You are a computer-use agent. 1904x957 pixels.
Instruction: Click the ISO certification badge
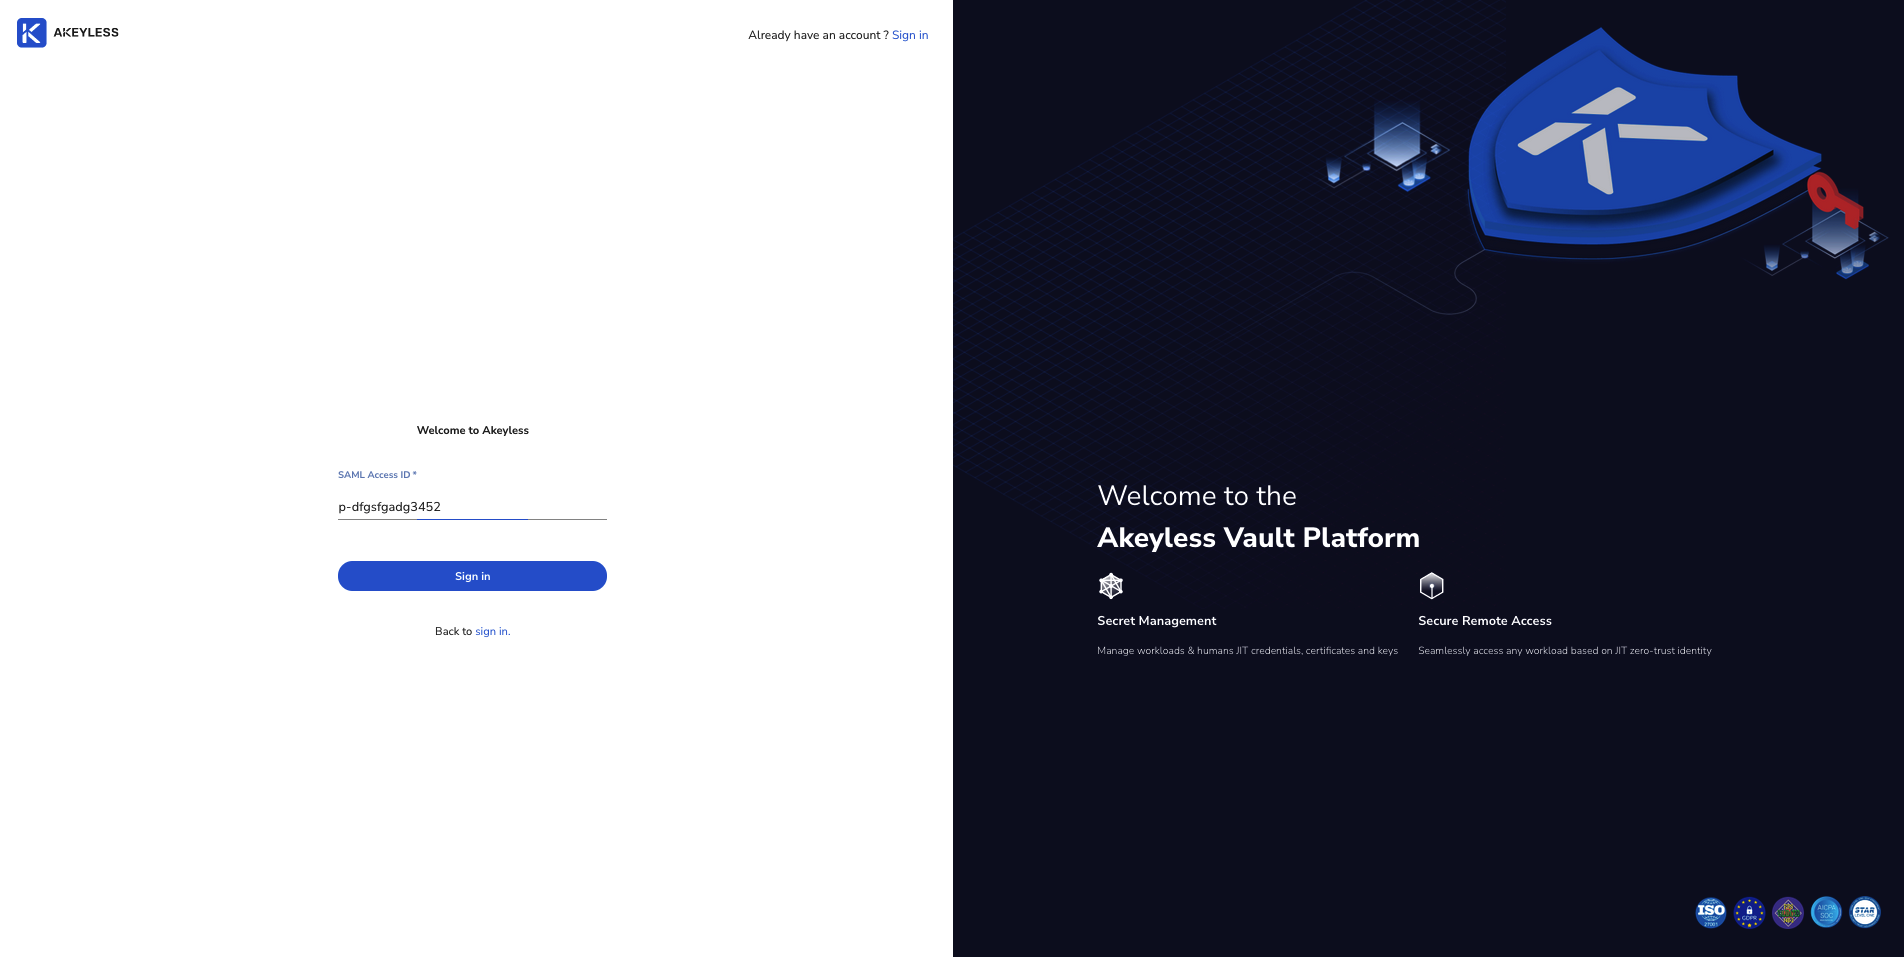pyautogui.click(x=1711, y=912)
